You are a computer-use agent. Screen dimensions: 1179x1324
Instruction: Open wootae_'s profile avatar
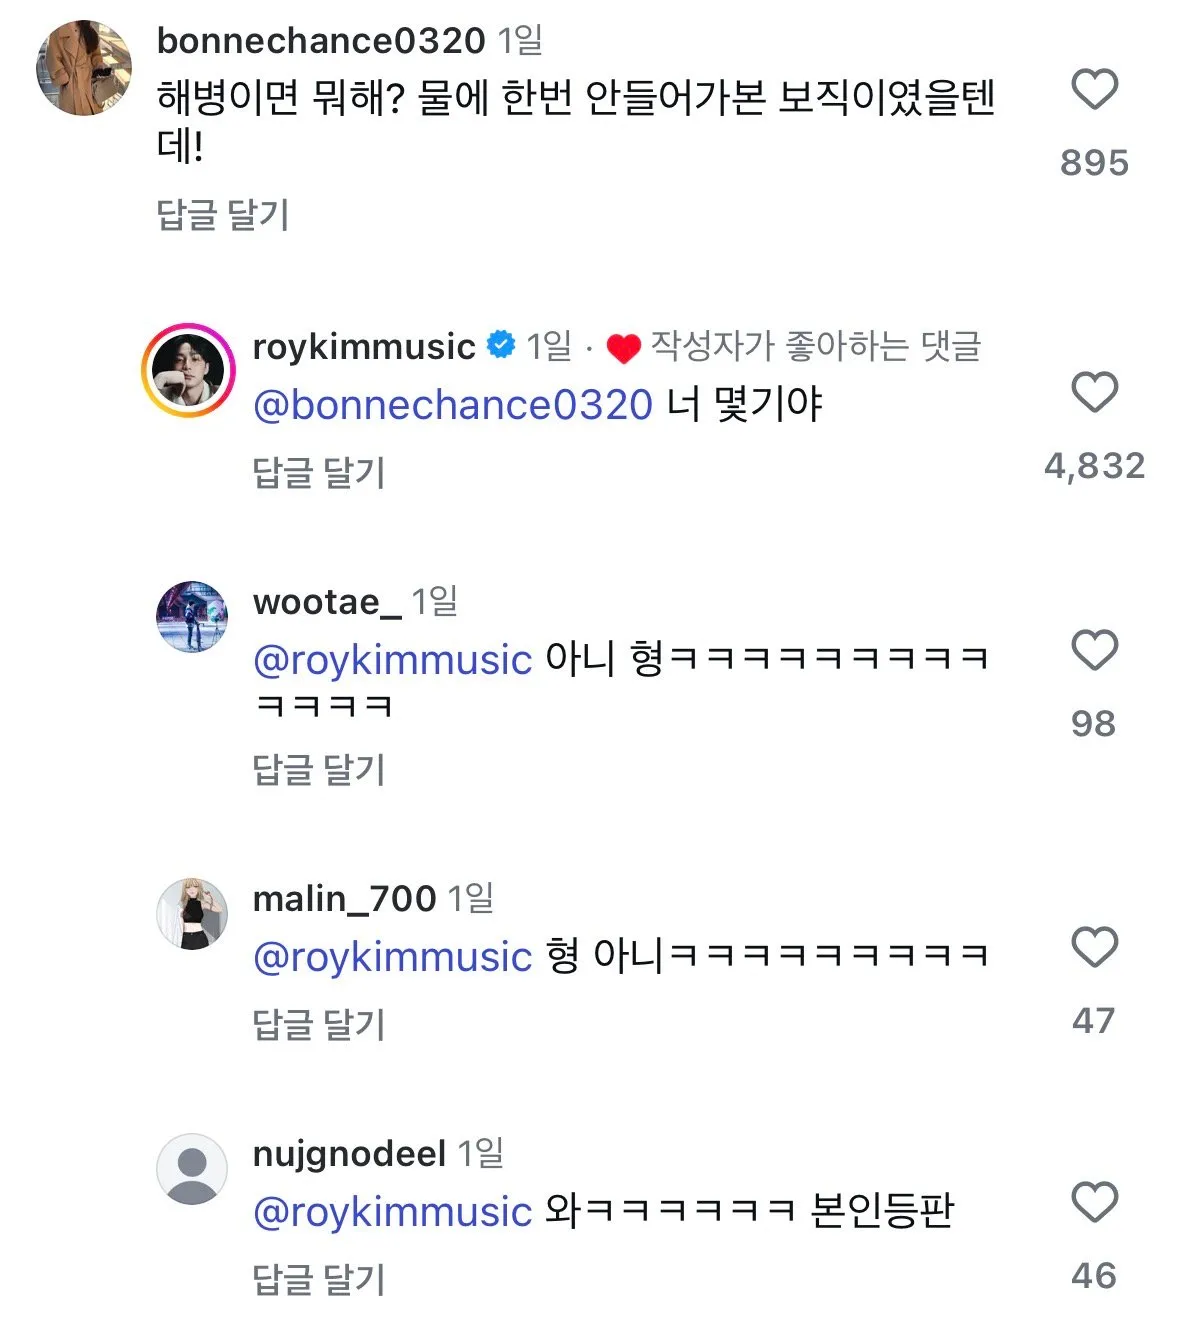click(192, 616)
